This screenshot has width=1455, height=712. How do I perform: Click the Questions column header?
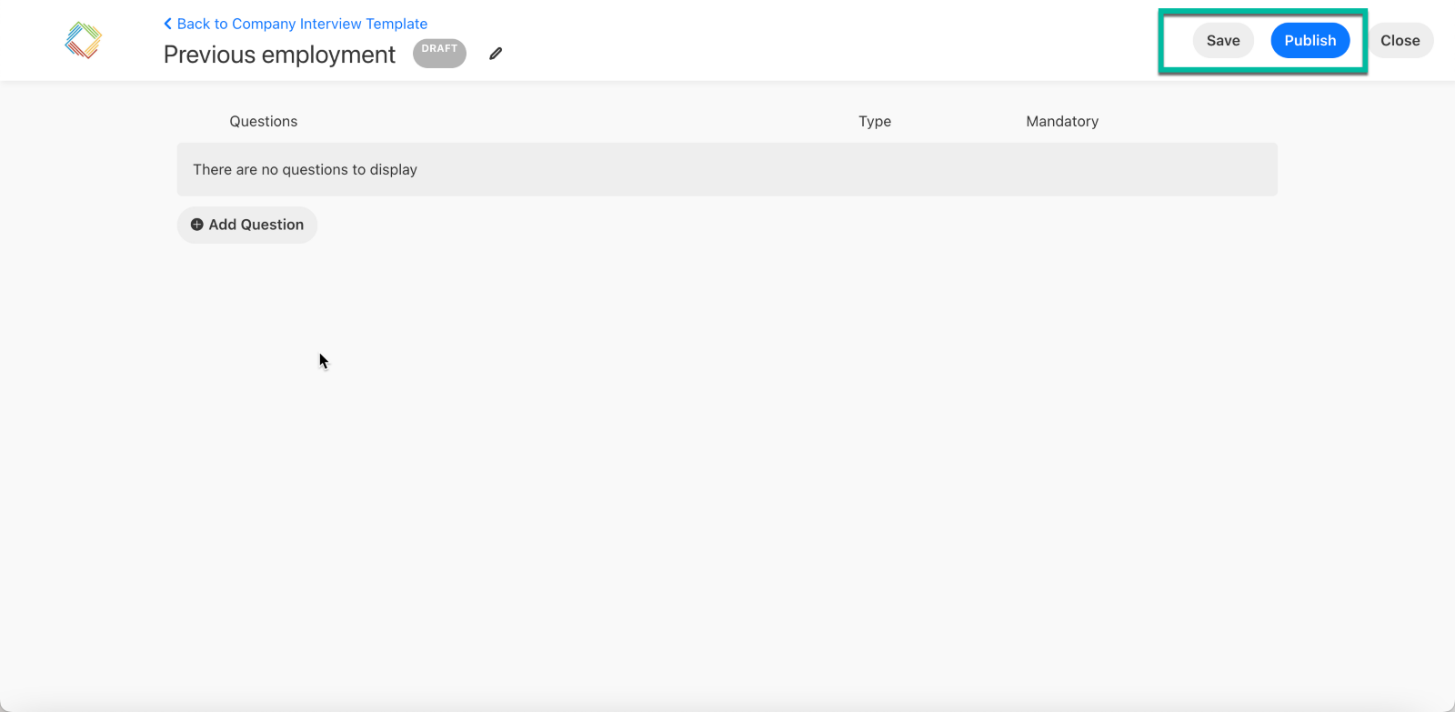tap(263, 121)
